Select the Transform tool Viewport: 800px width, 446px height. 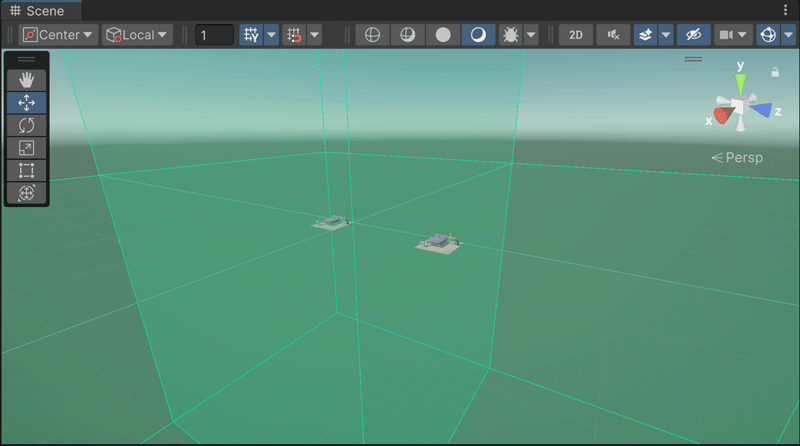27,194
